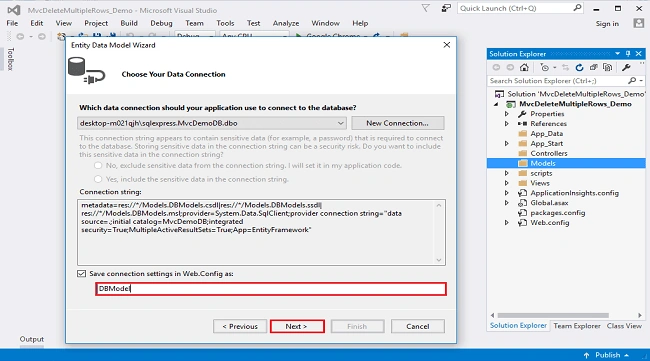Click connection string scrollbar down arrow

coord(439,260)
